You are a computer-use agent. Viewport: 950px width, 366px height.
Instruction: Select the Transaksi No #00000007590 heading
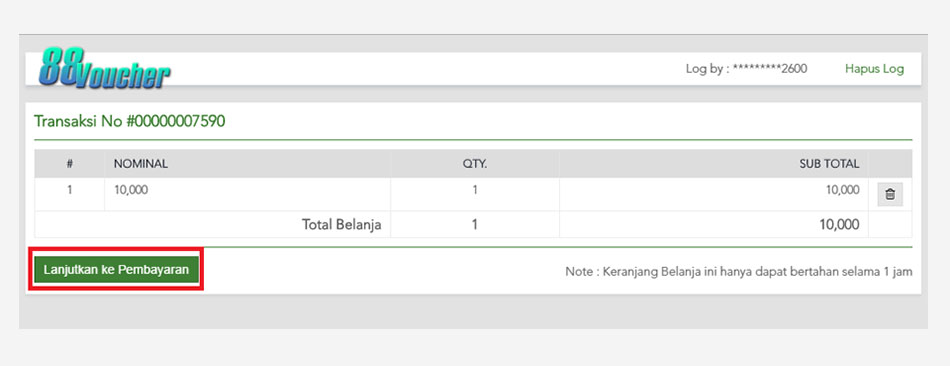(130, 121)
